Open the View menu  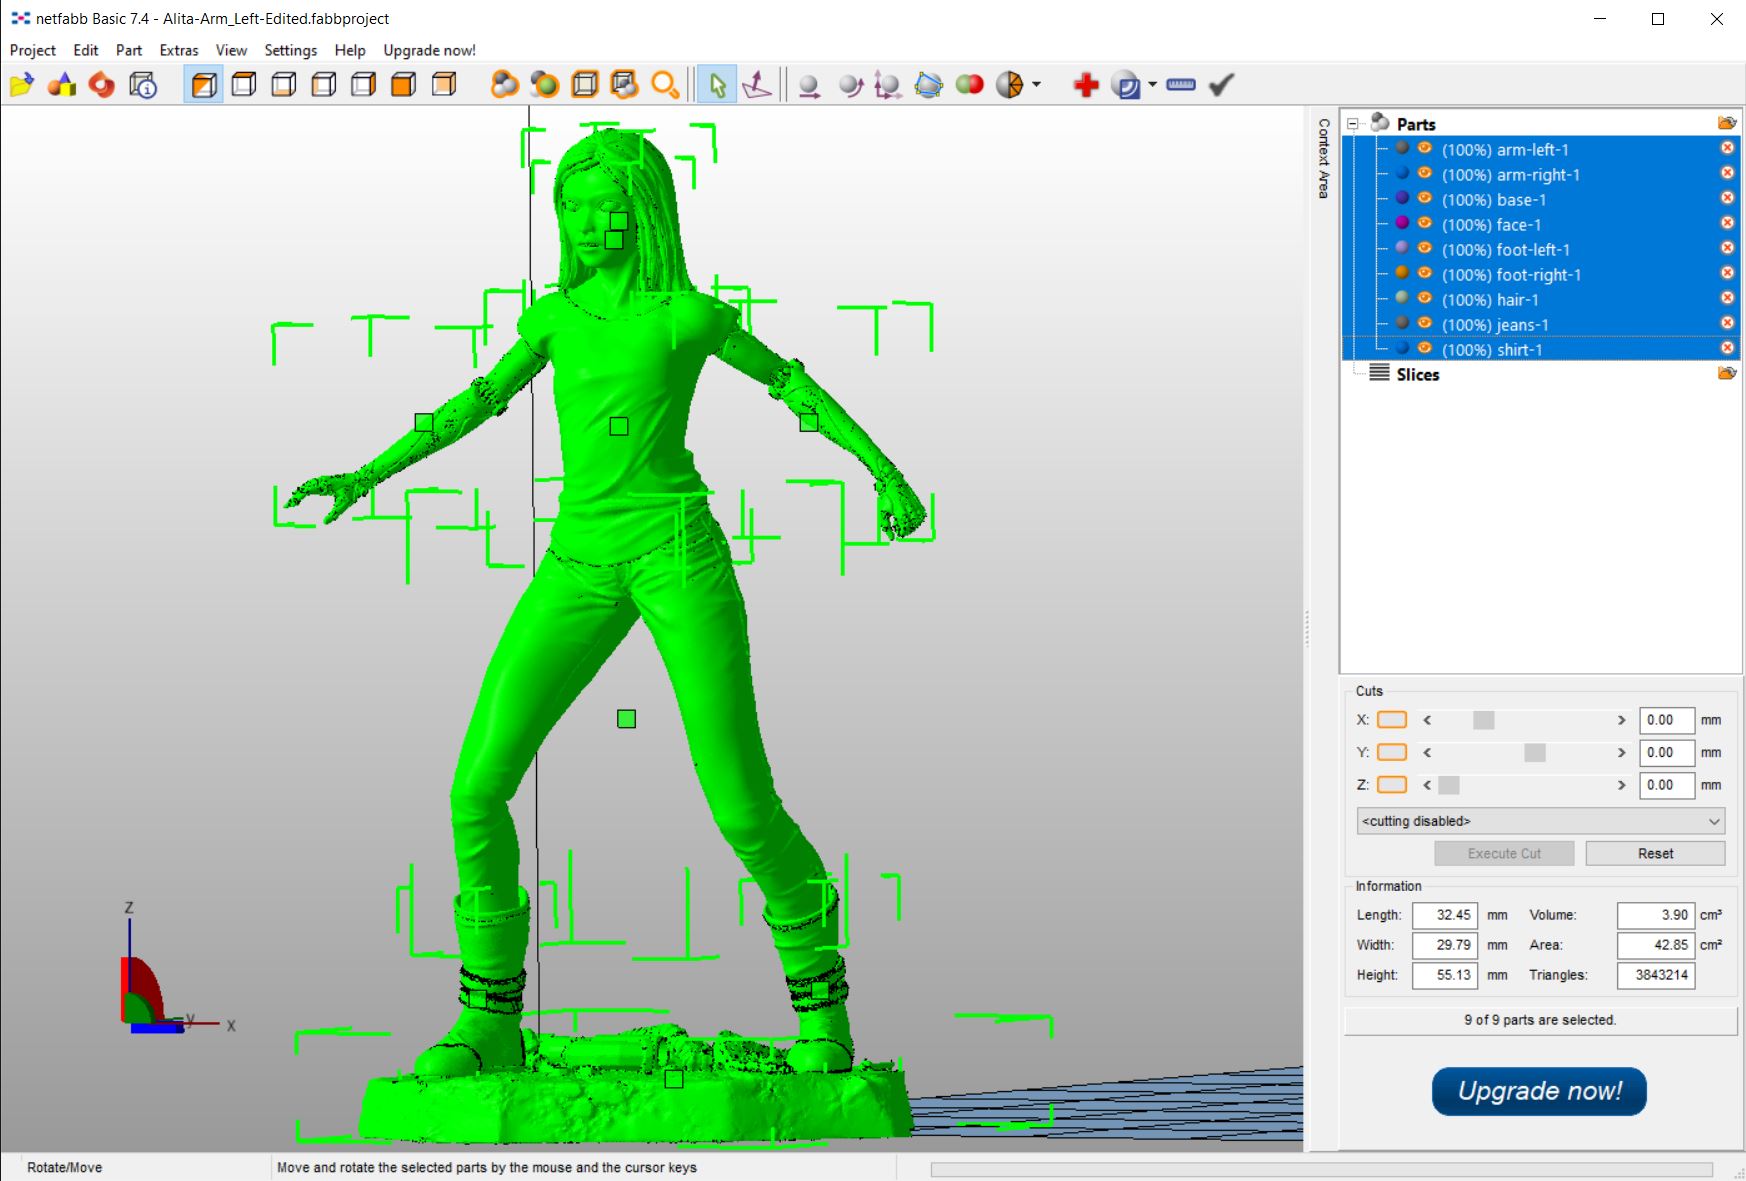[231, 50]
